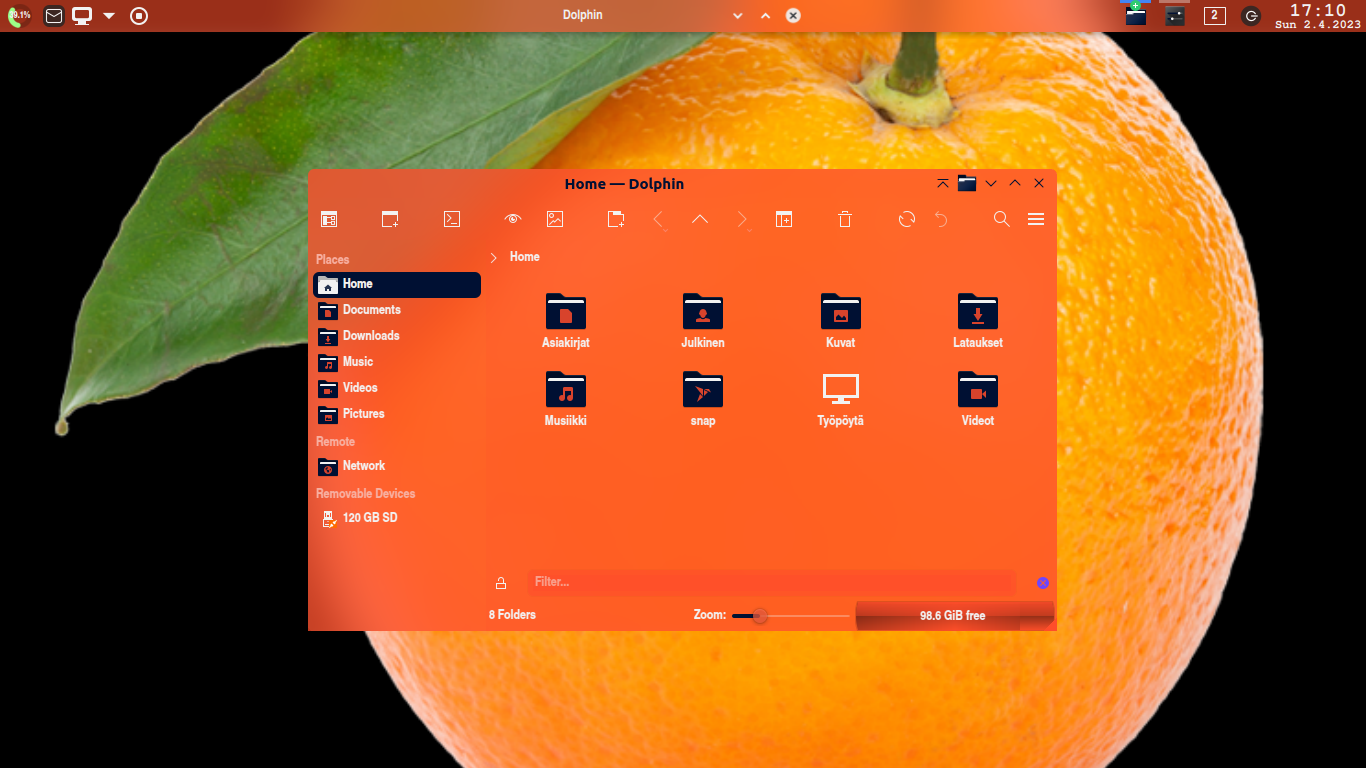Expand the breadcrumb arrow before Home

pyautogui.click(x=494, y=258)
